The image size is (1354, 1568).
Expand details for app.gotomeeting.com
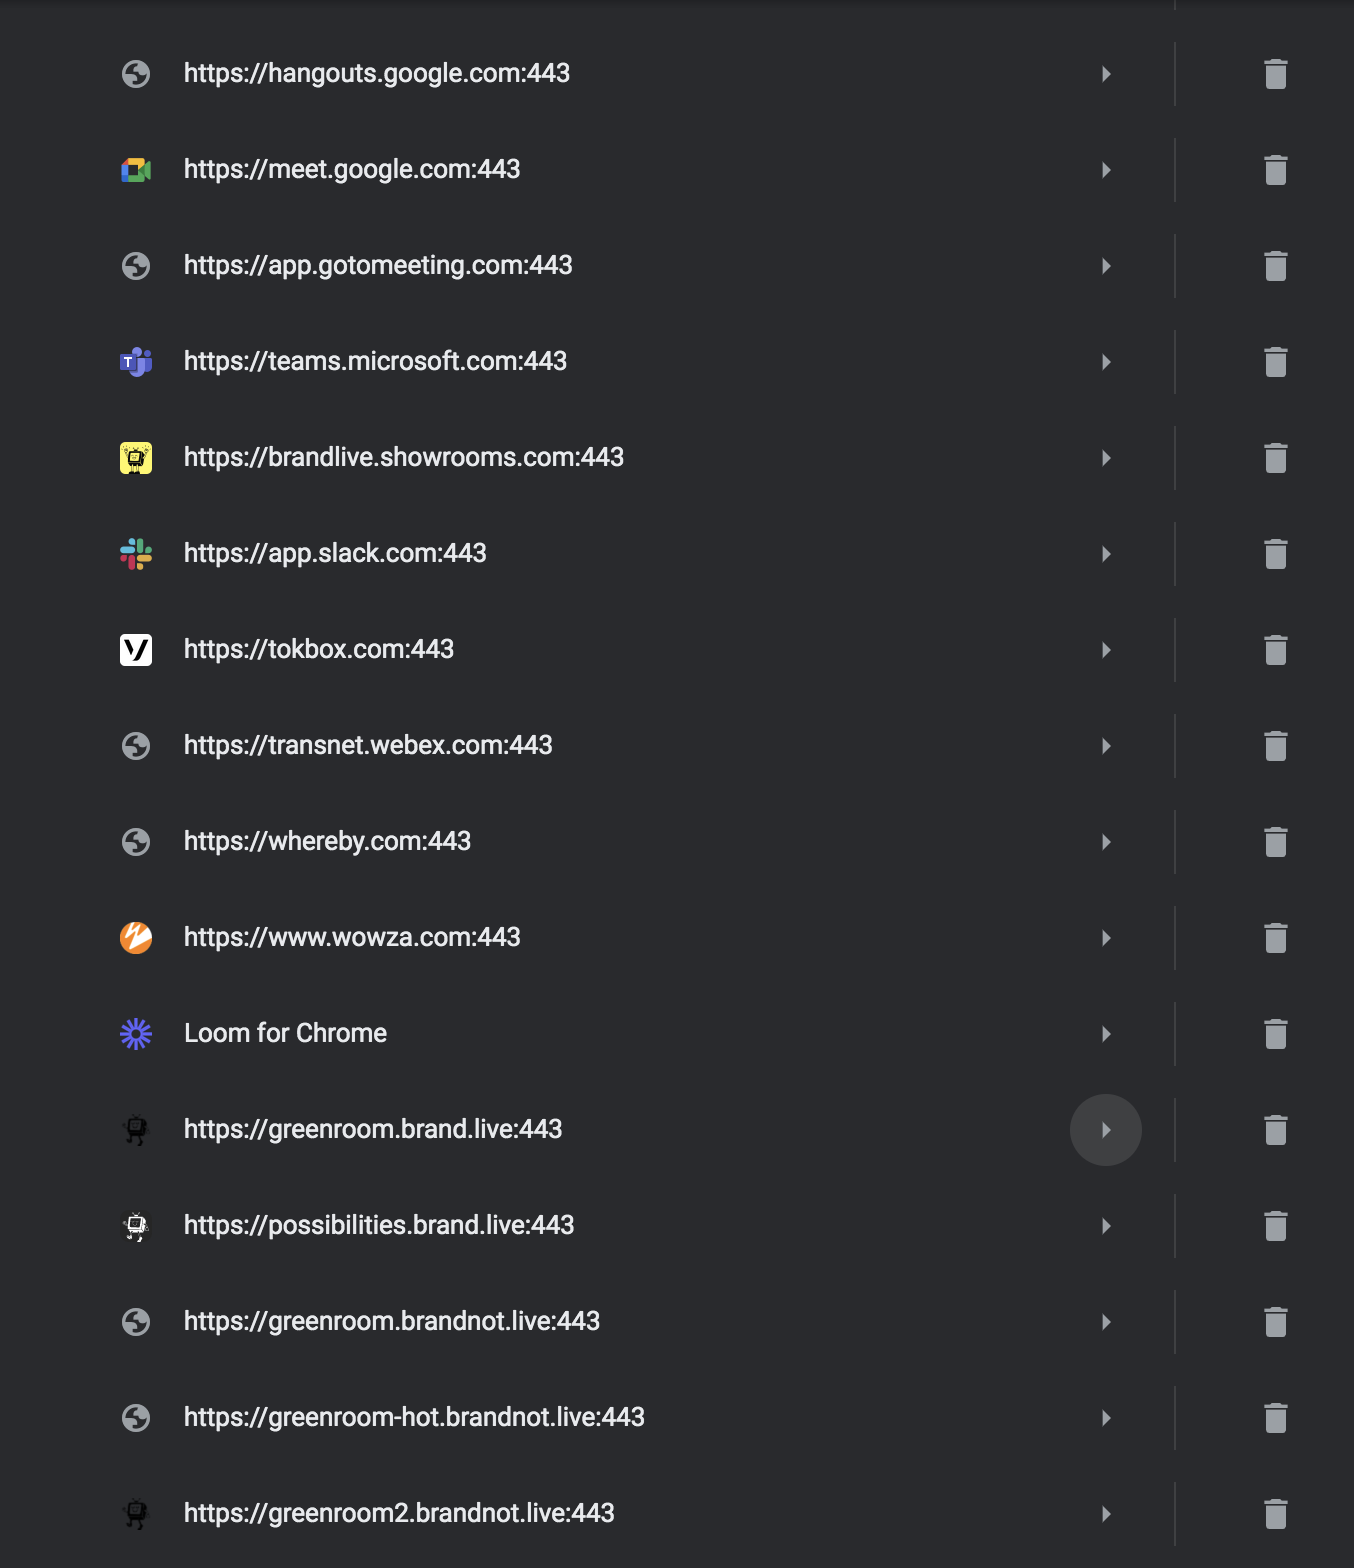pos(1106,266)
